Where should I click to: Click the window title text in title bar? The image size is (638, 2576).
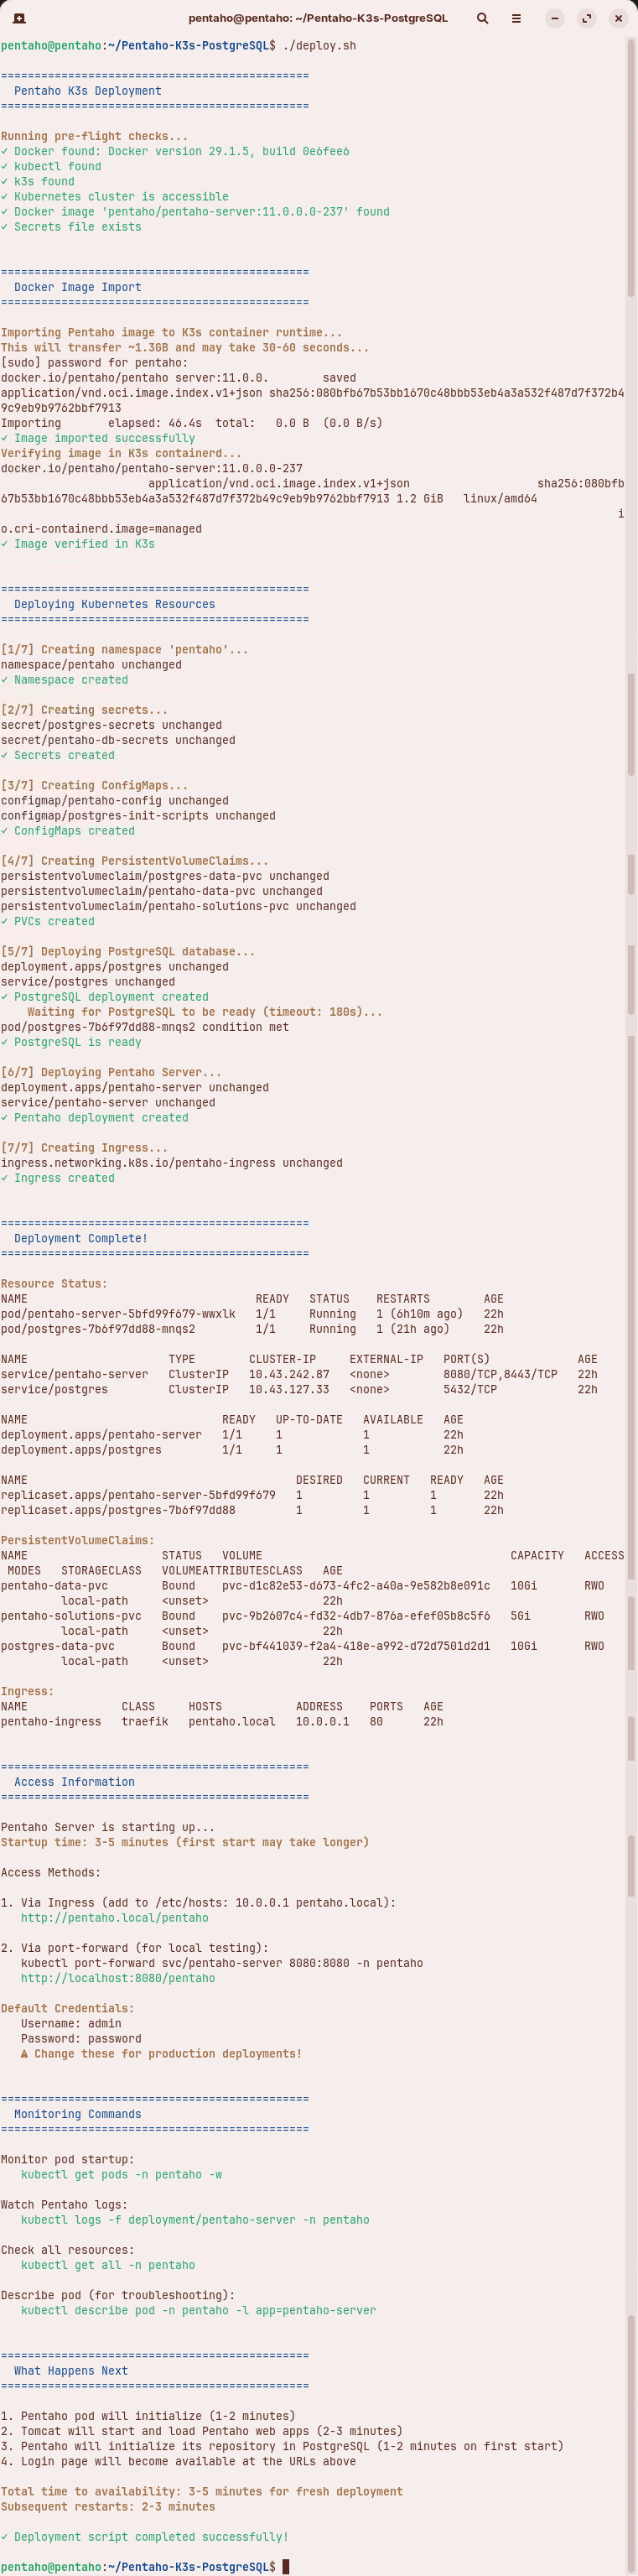[x=318, y=18]
